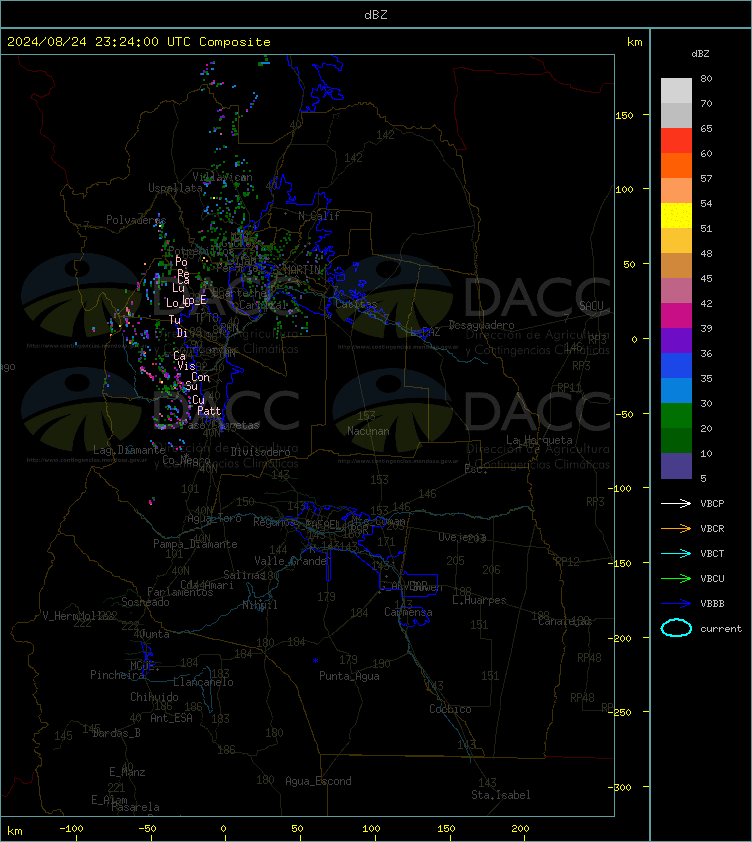Click the '200' tick on bottom axis
The height and width of the screenshot is (842, 752).
click(x=520, y=829)
